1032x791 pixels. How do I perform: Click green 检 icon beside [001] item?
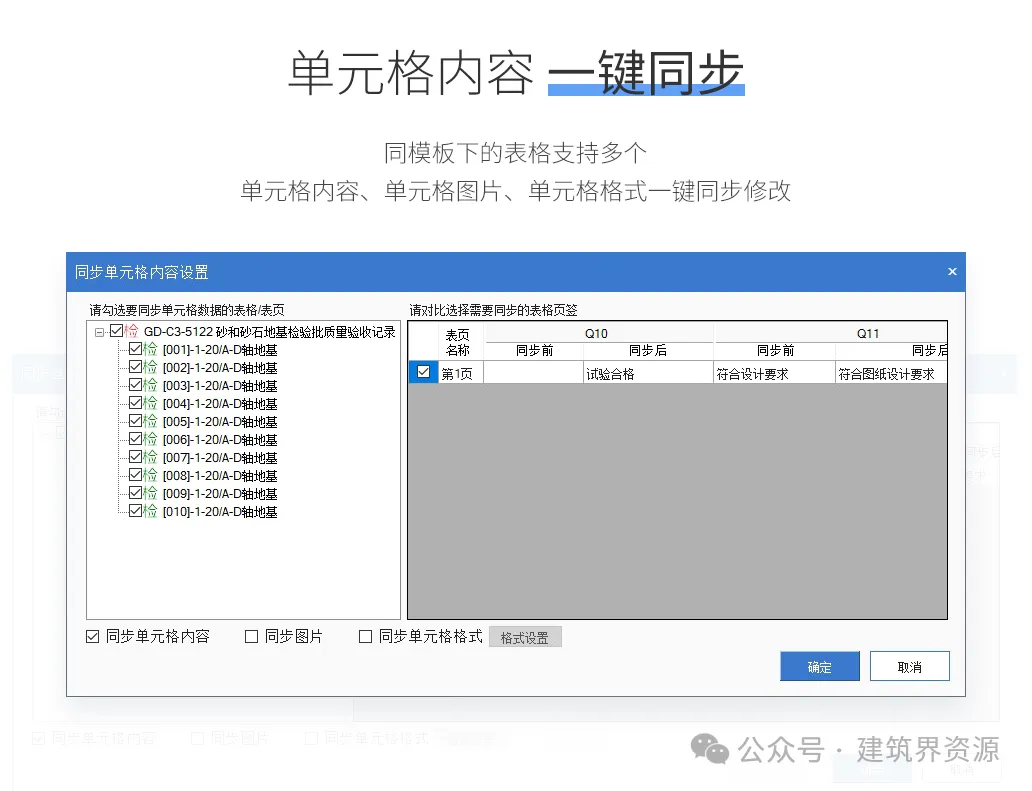151,349
